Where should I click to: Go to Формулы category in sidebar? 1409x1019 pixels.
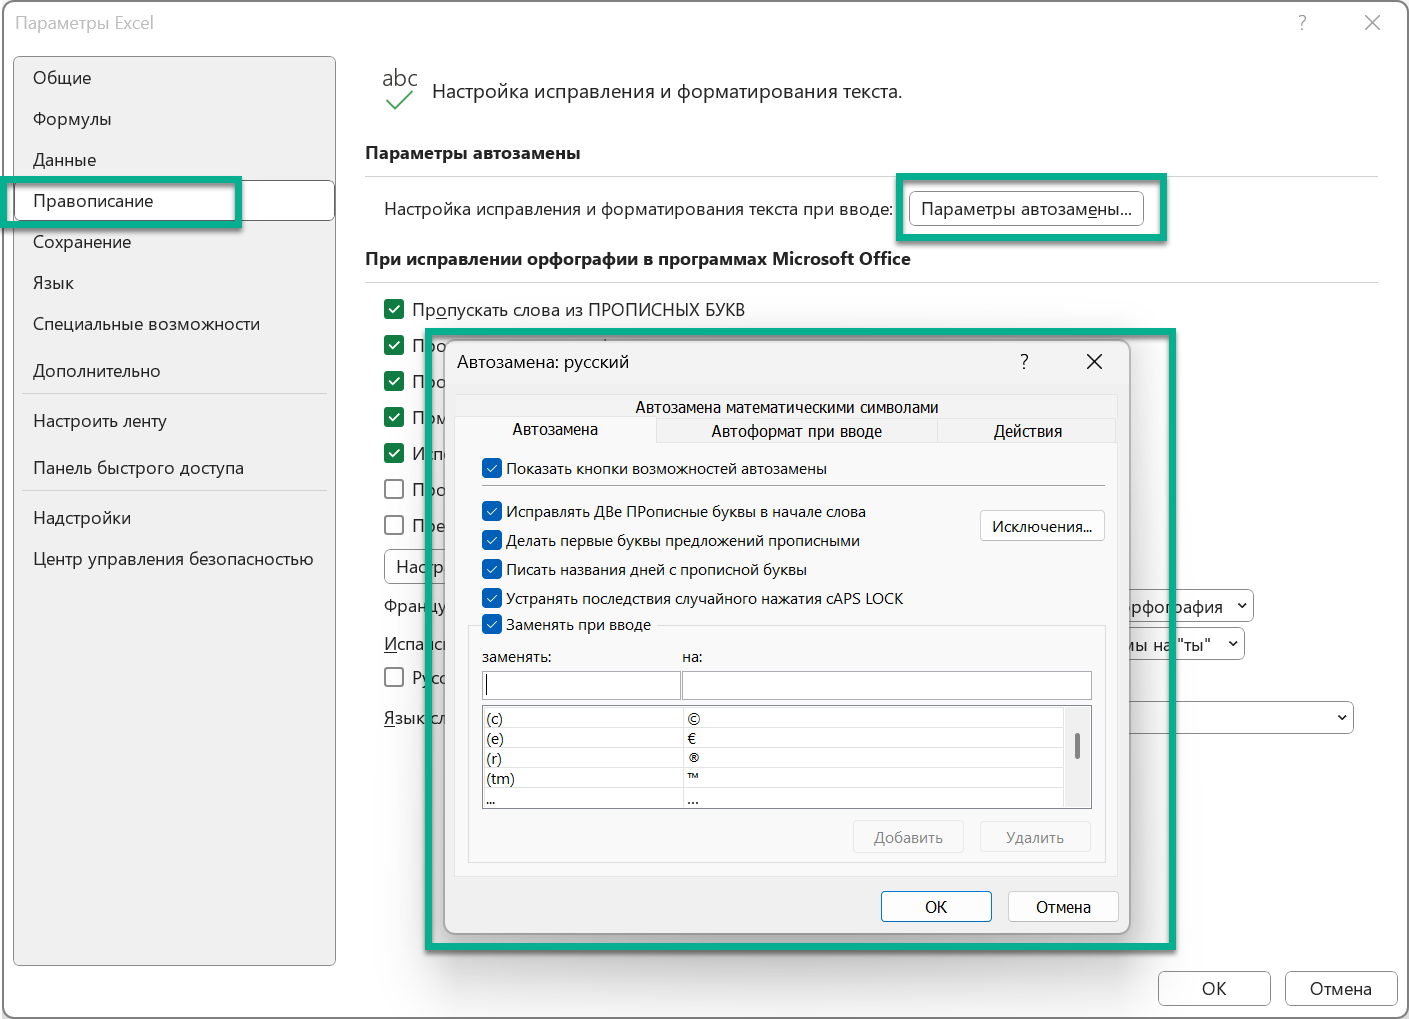[x=72, y=119]
